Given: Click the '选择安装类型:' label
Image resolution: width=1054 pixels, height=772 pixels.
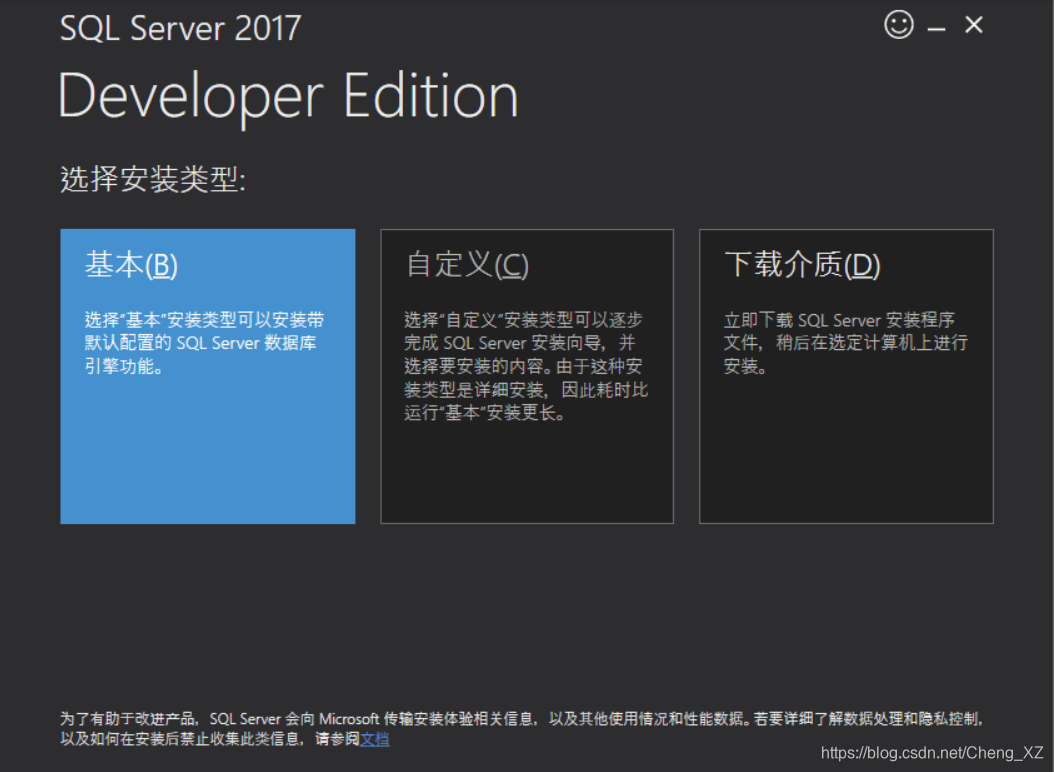Looking at the screenshot, I should (x=153, y=179).
